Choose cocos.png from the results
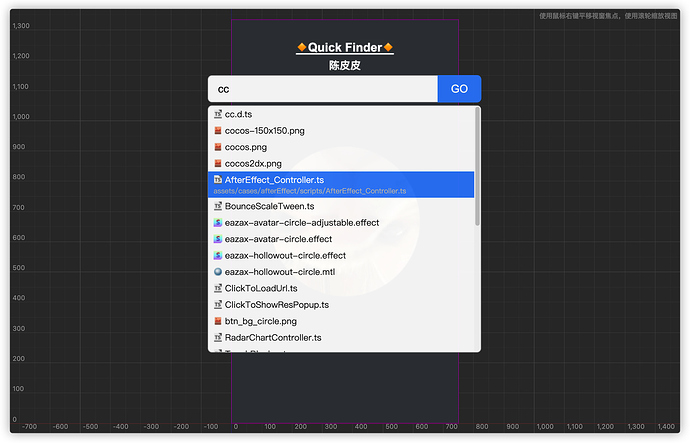 (341, 147)
